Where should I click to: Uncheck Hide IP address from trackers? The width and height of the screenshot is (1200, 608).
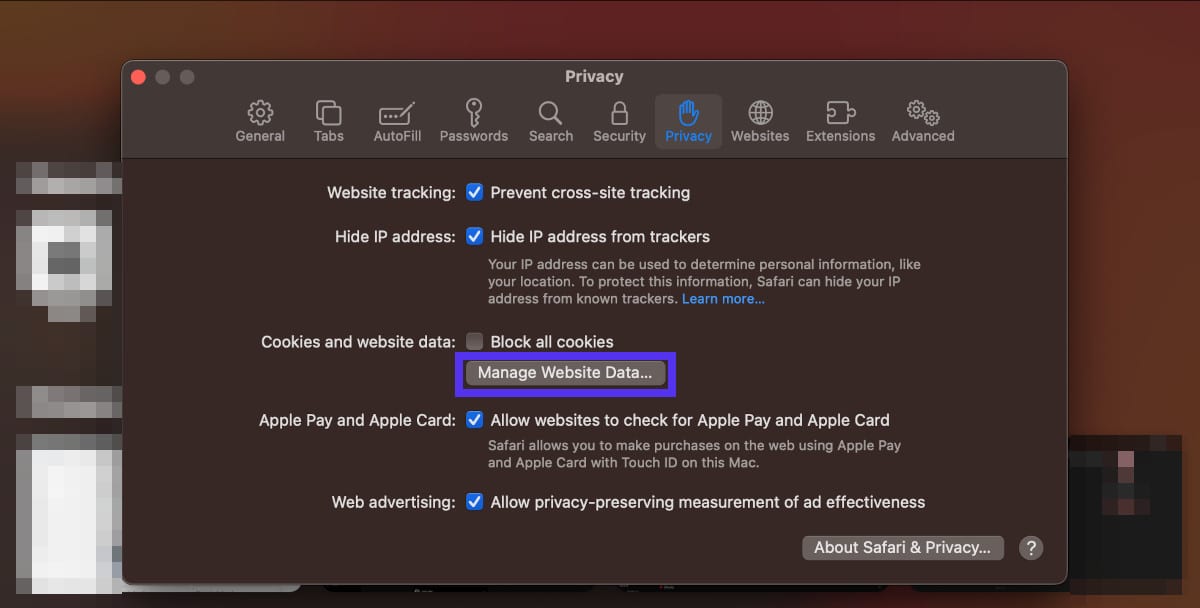475,237
